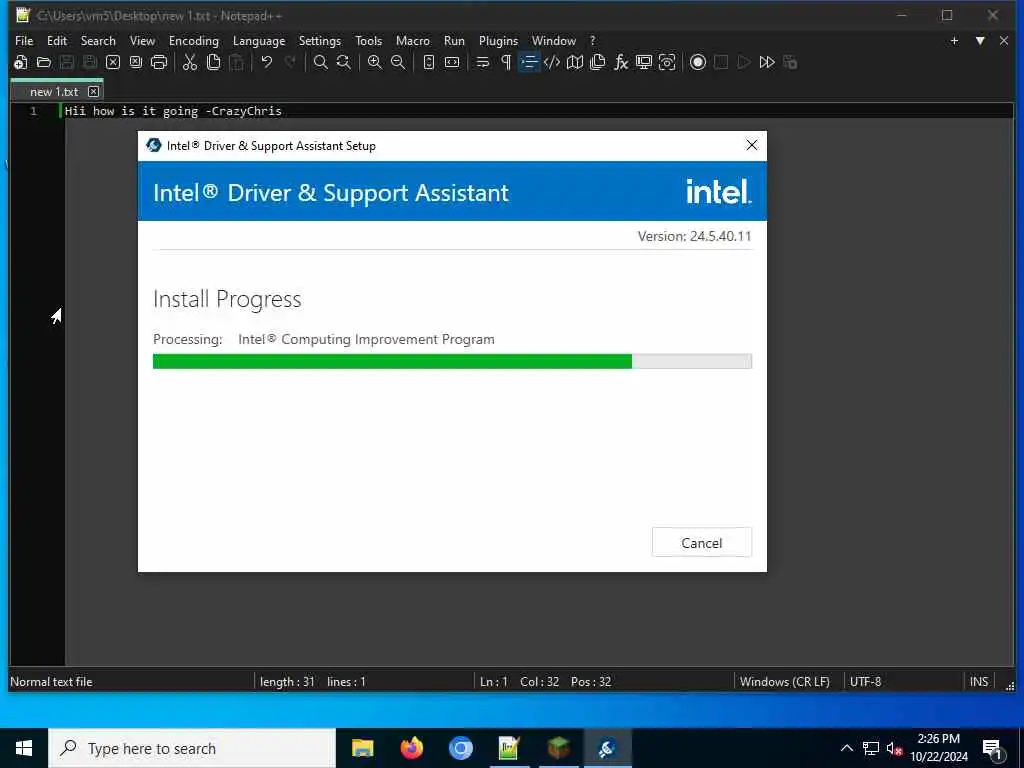
Task: Select the new 1.txt tab
Action: tap(54, 91)
